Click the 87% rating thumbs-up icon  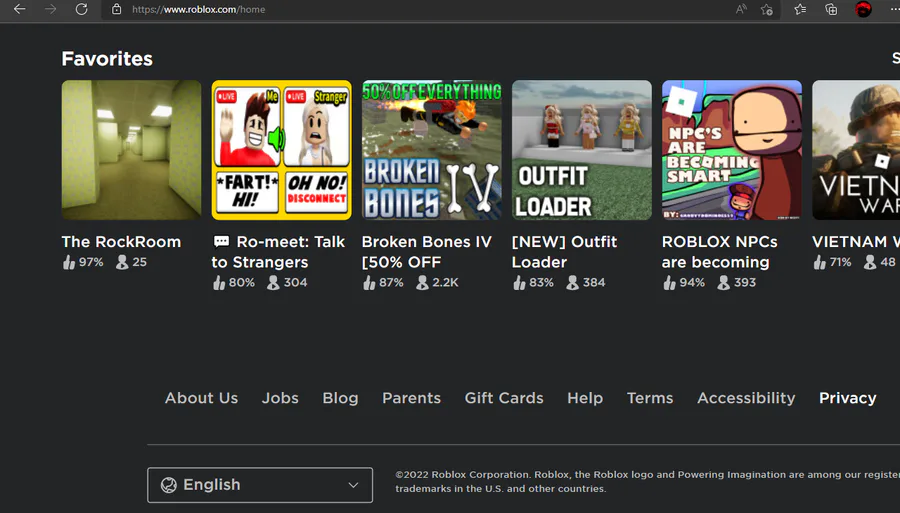point(369,282)
